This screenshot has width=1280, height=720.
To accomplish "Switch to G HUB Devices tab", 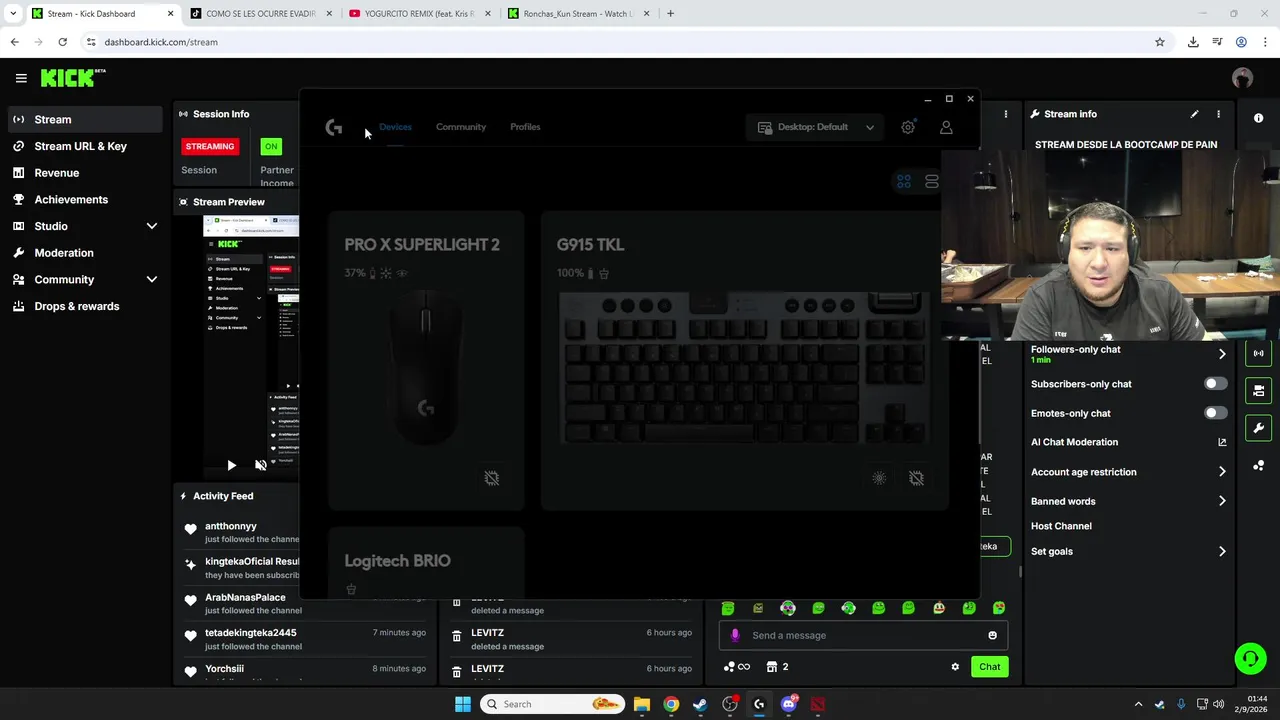I will tap(396, 127).
